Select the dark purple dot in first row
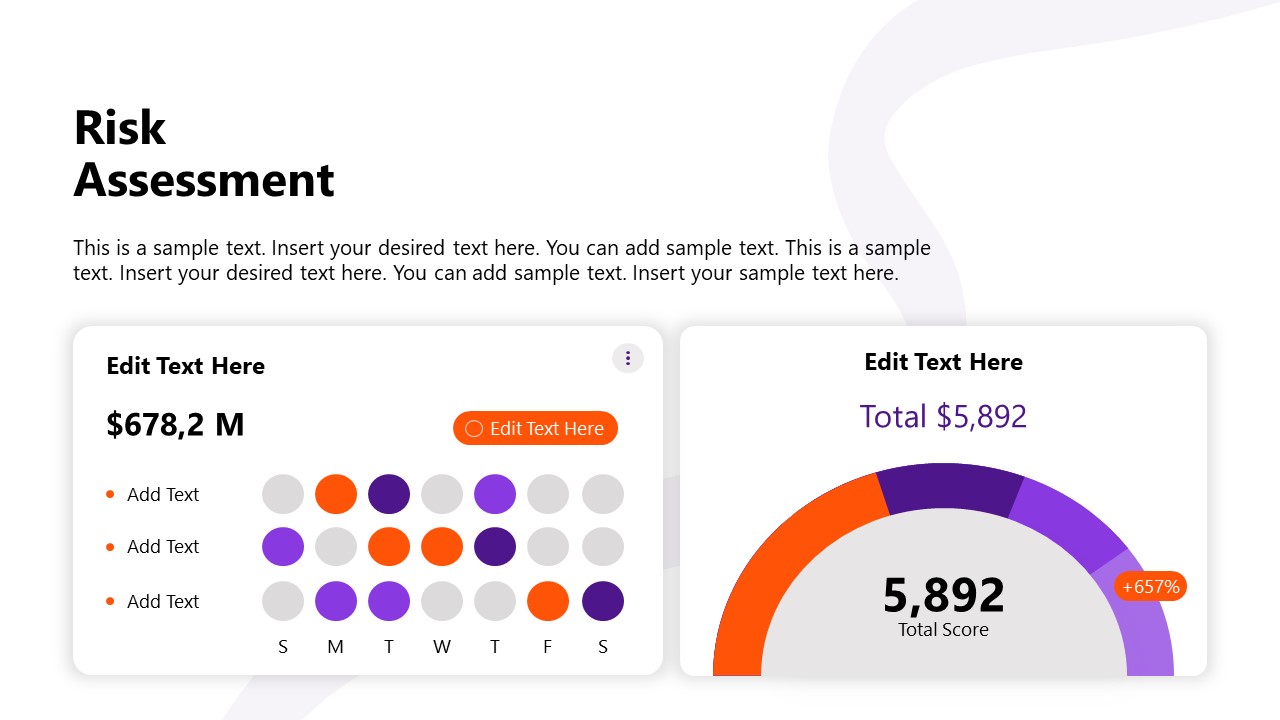The image size is (1280, 720). 389,494
